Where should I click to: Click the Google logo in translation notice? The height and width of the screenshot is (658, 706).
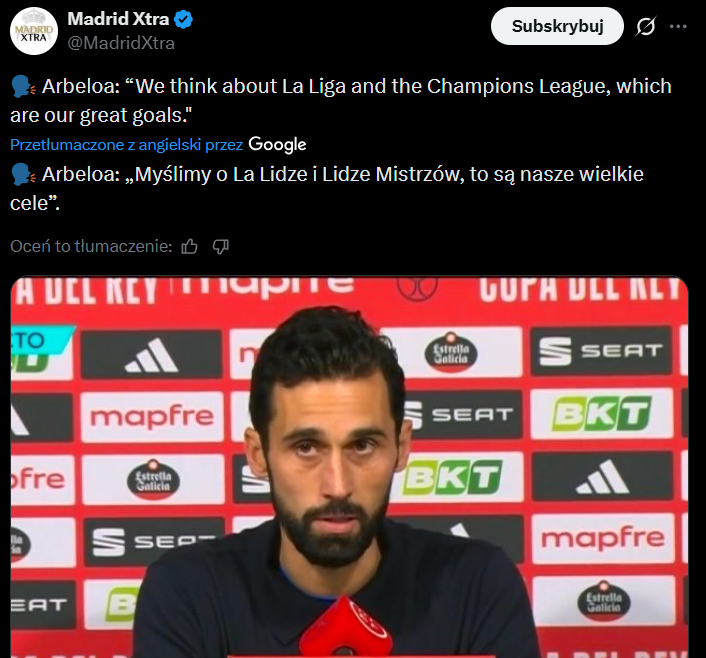pos(277,145)
